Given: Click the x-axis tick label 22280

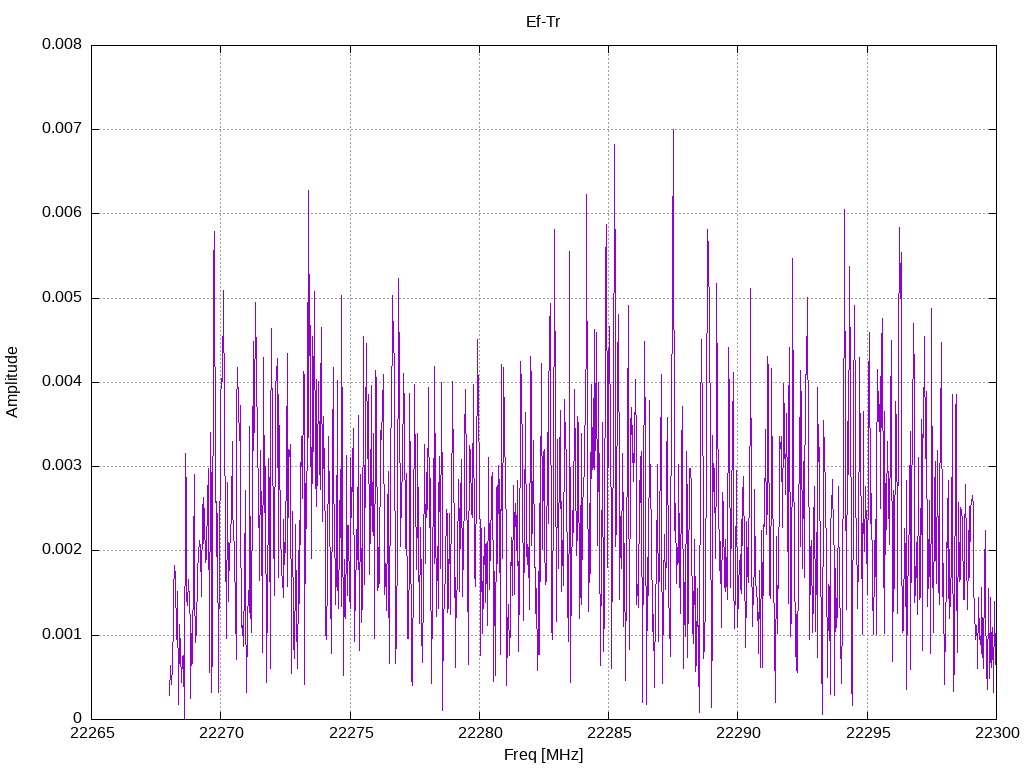Looking at the screenshot, I should point(480,733).
